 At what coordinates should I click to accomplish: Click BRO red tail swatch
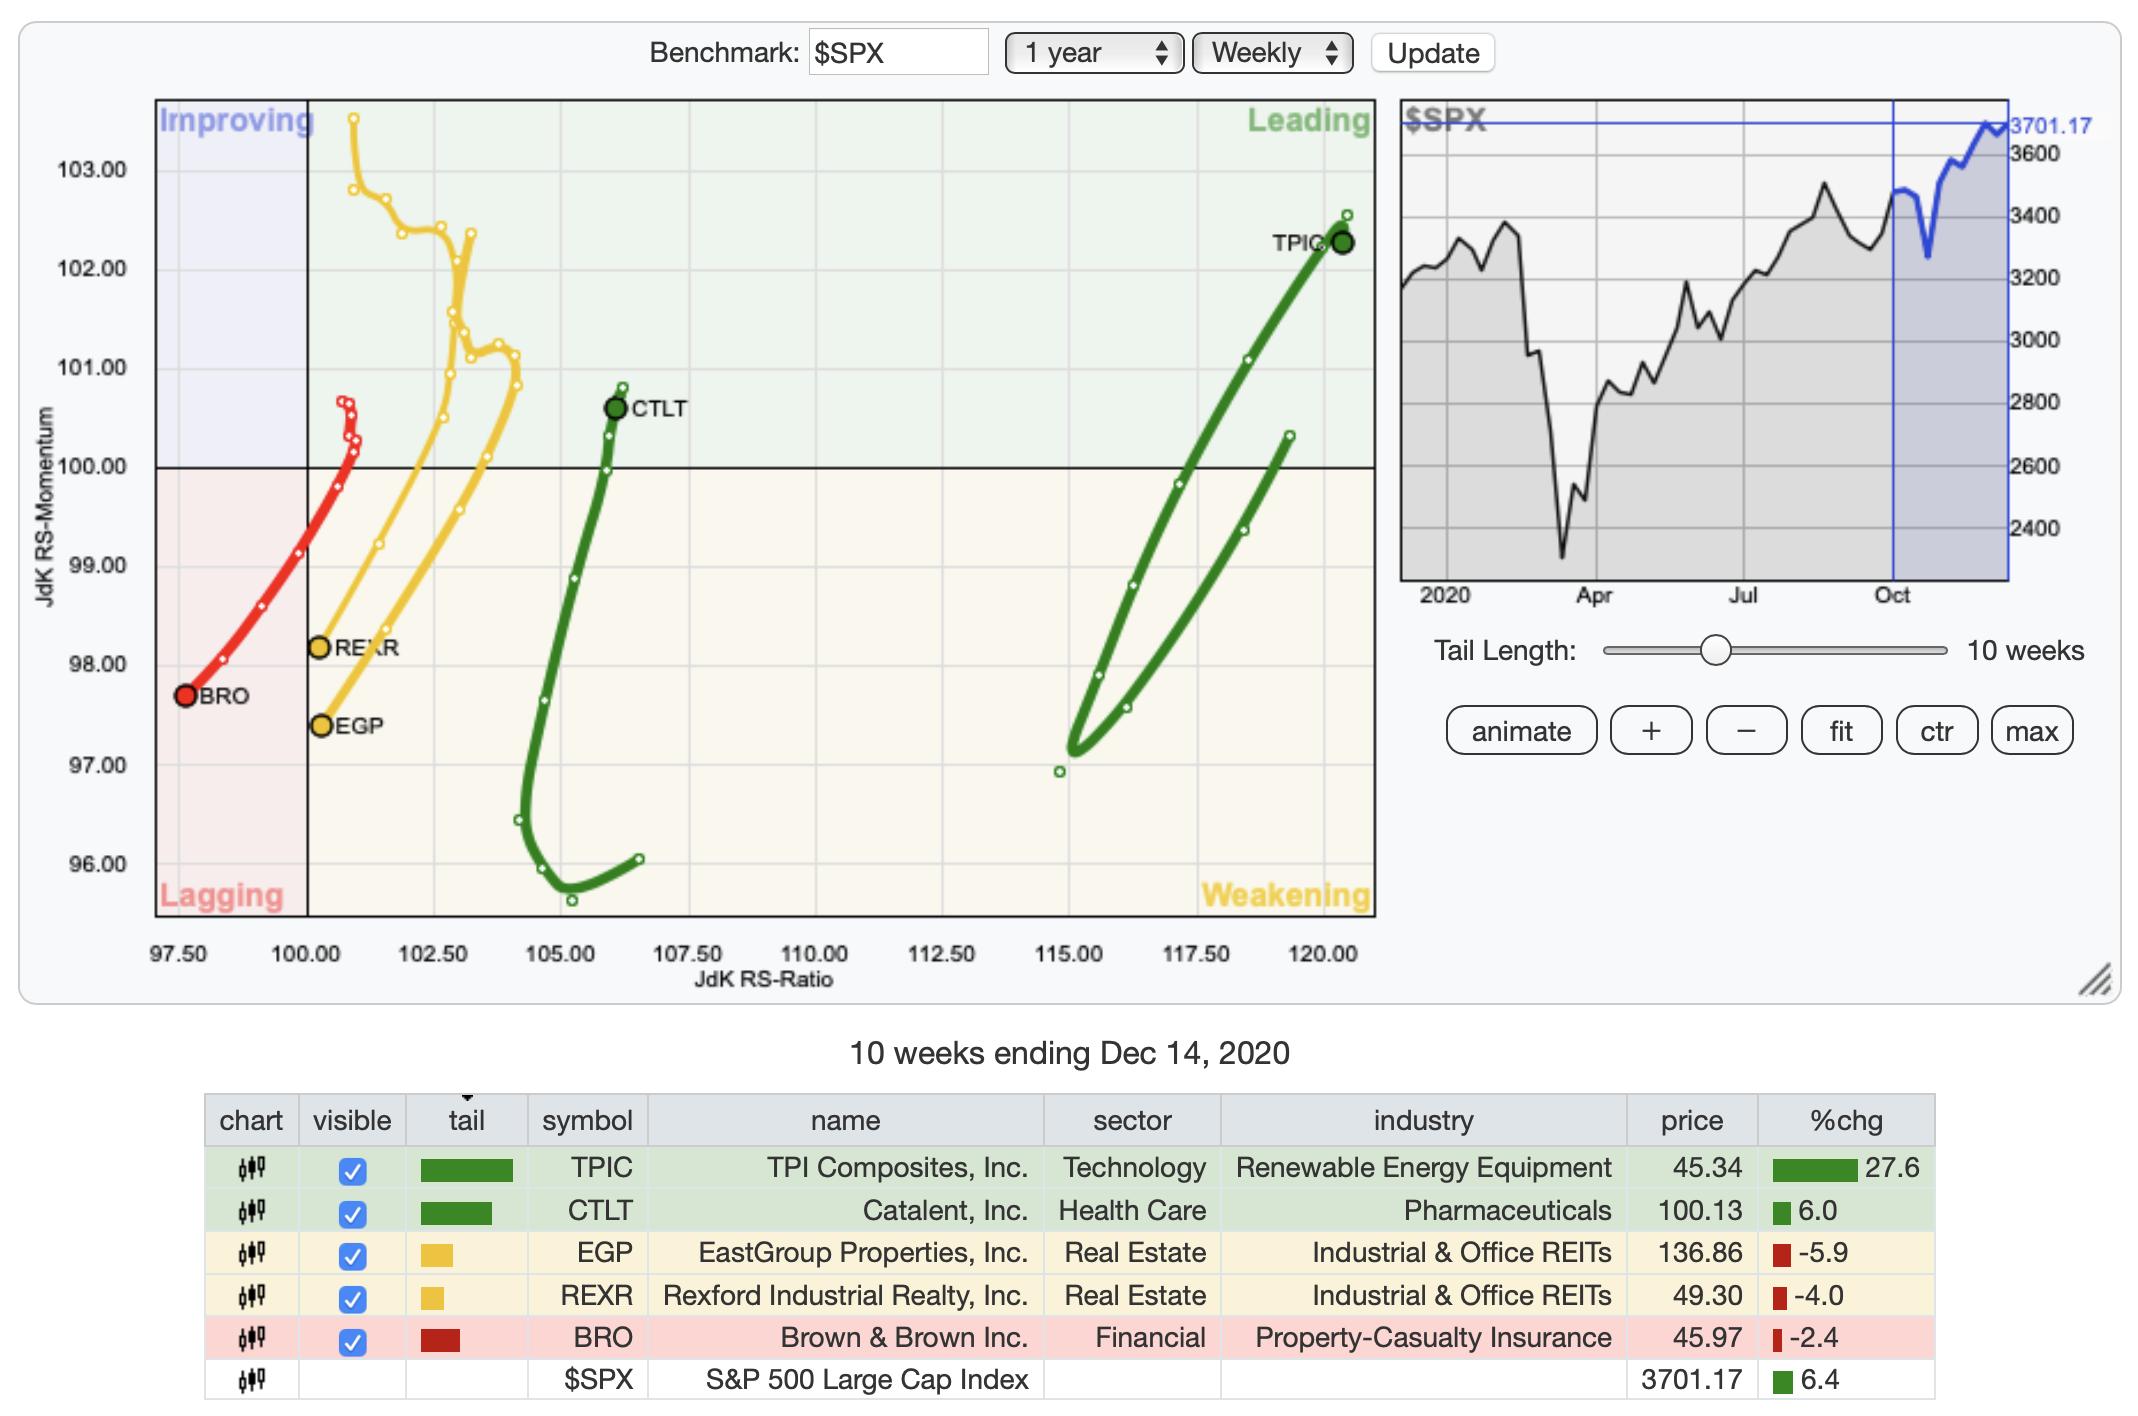pyautogui.click(x=440, y=1340)
